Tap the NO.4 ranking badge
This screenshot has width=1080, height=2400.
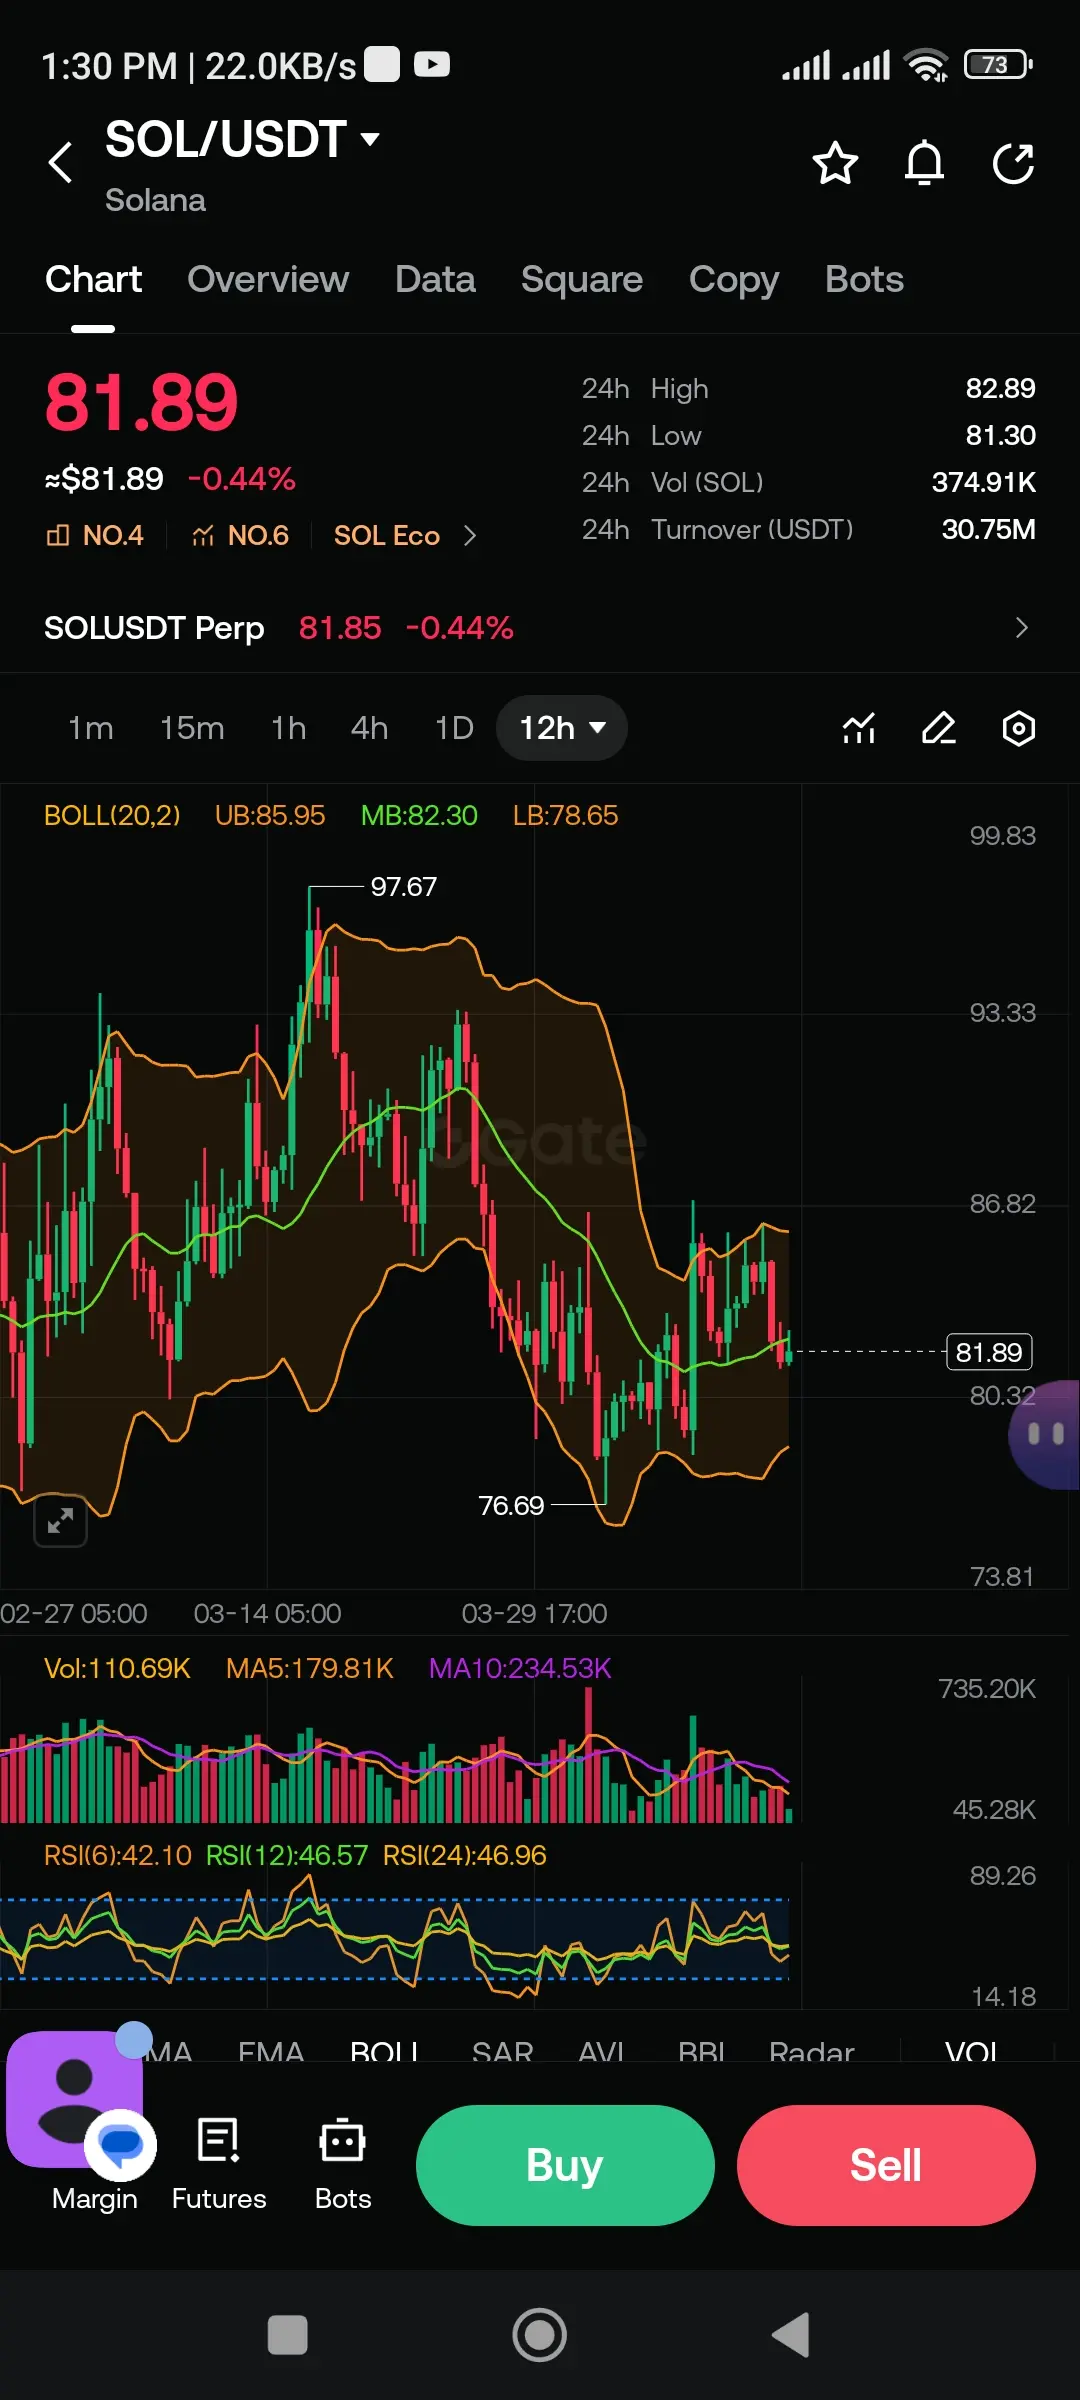[95, 536]
